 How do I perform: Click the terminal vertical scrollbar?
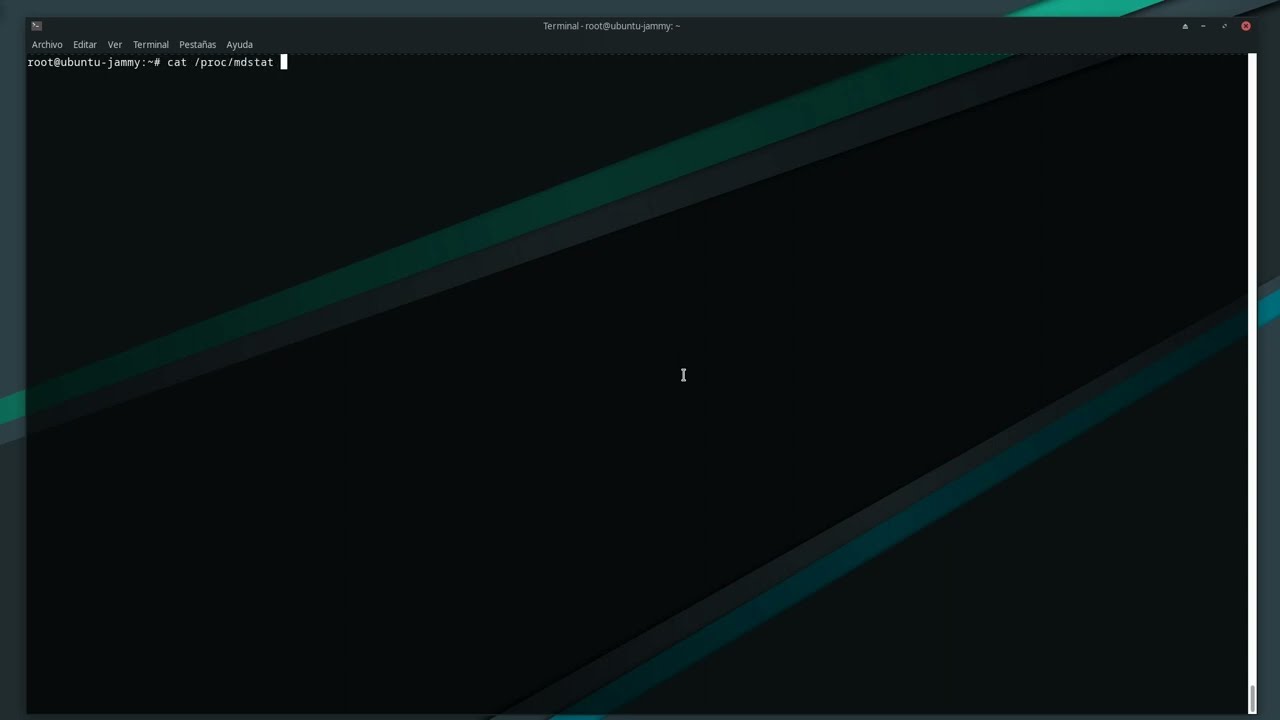[1252, 384]
